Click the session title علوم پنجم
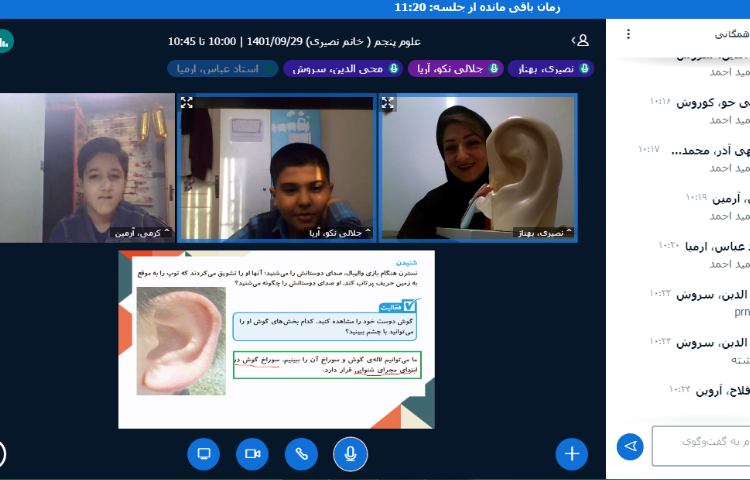Image resolution: width=750 pixels, height=480 pixels. click(x=294, y=42)
